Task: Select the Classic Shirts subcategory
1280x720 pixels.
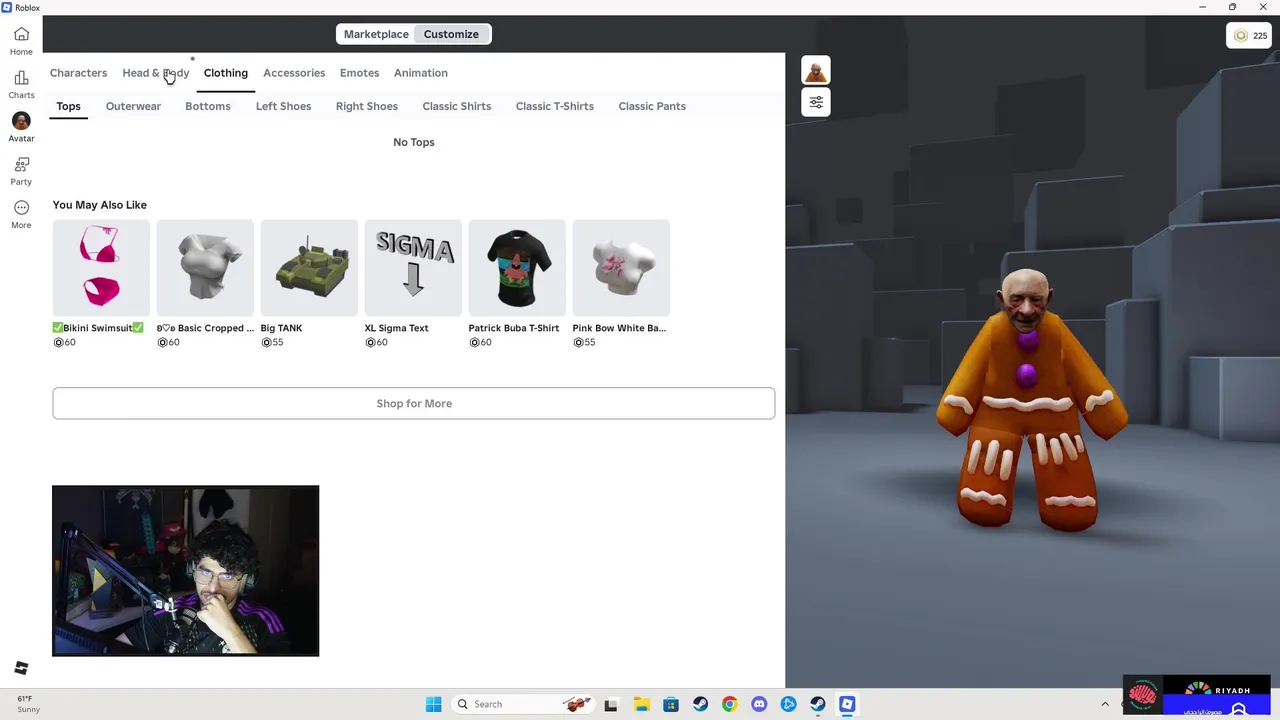Action: click(x=456, y=106)
